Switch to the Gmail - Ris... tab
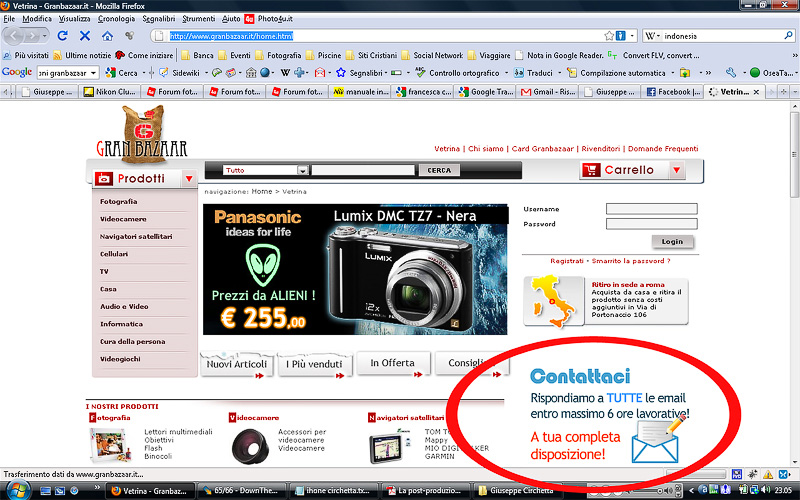This screenshot has width=800, height=500. (548, 92)
